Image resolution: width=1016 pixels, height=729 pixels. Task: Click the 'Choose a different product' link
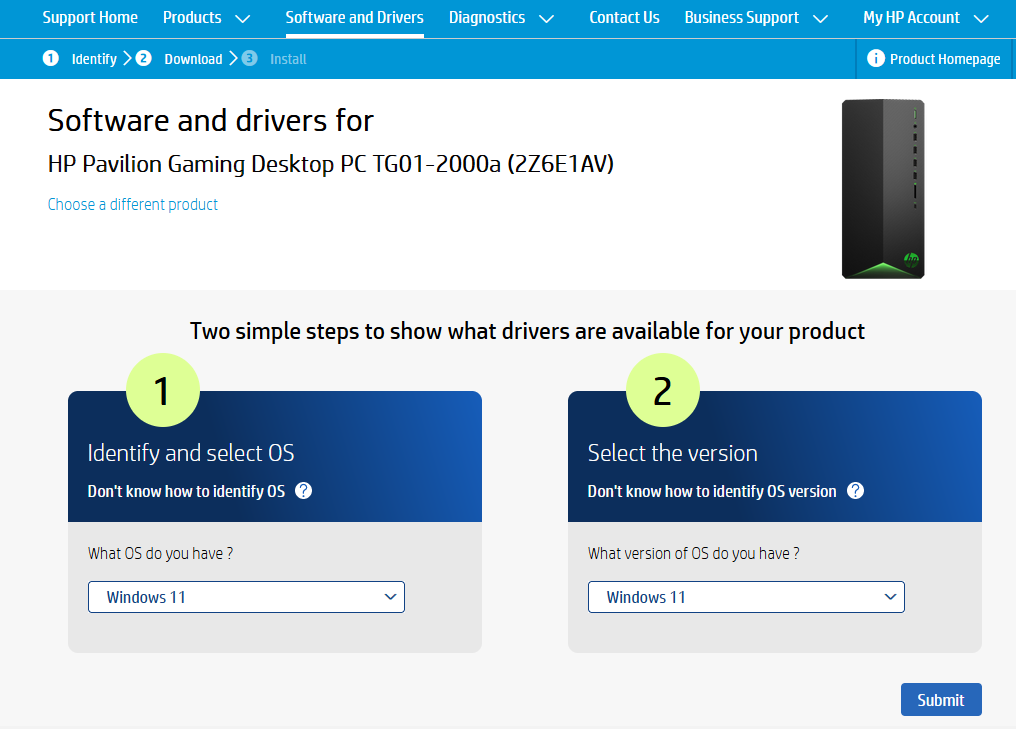[132, 204]
